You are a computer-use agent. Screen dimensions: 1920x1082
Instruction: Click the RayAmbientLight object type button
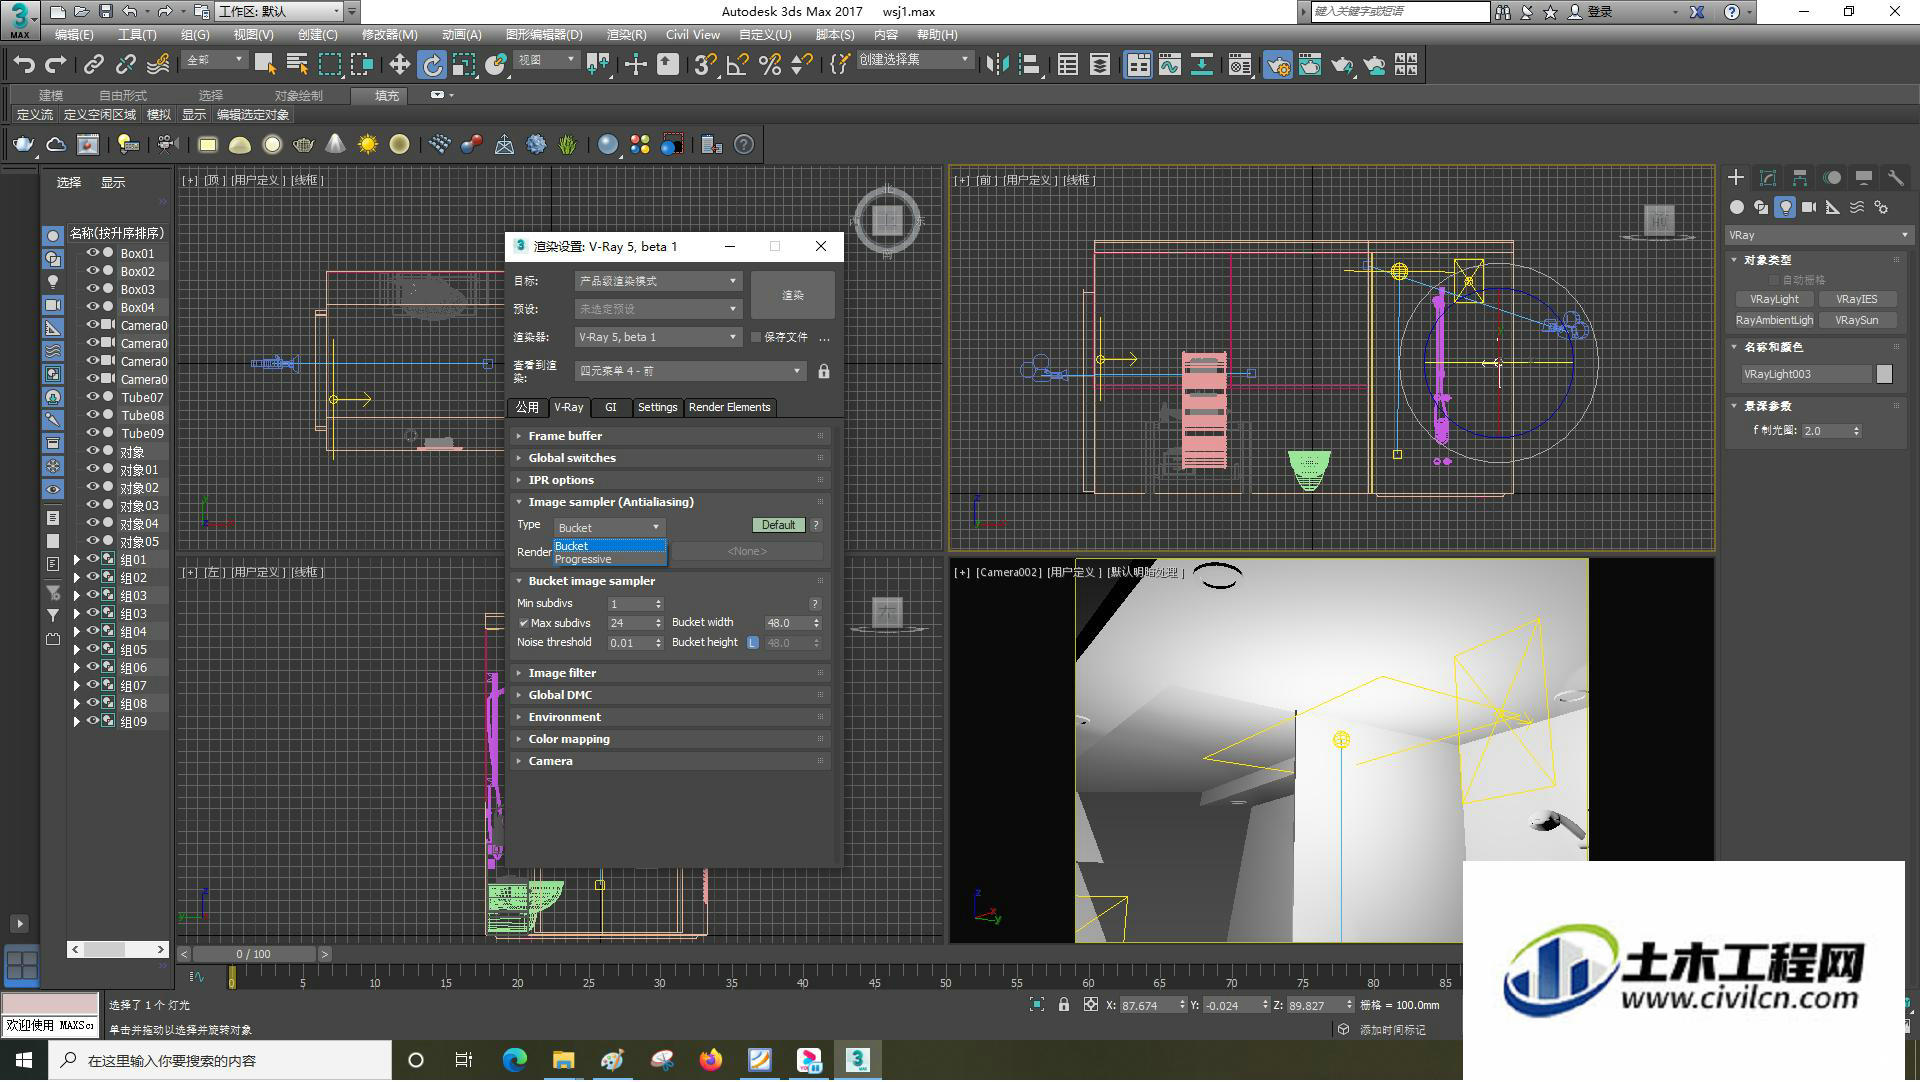coord(1774,320)
